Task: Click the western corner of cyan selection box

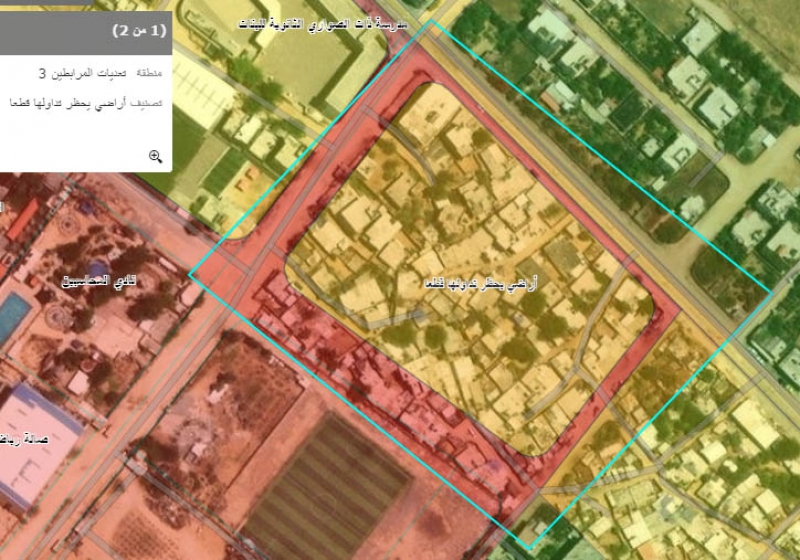Action: coord(190,274)
